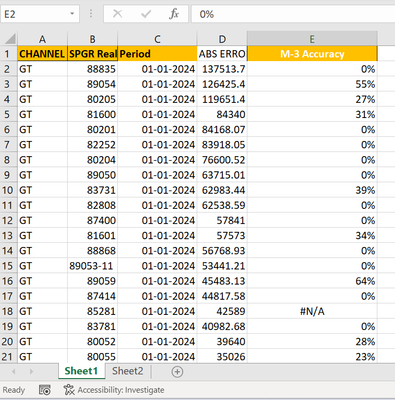This screenshot has width=395, height=400.
Task: Select the 55% accuracy cell
Action: [312, 84]
